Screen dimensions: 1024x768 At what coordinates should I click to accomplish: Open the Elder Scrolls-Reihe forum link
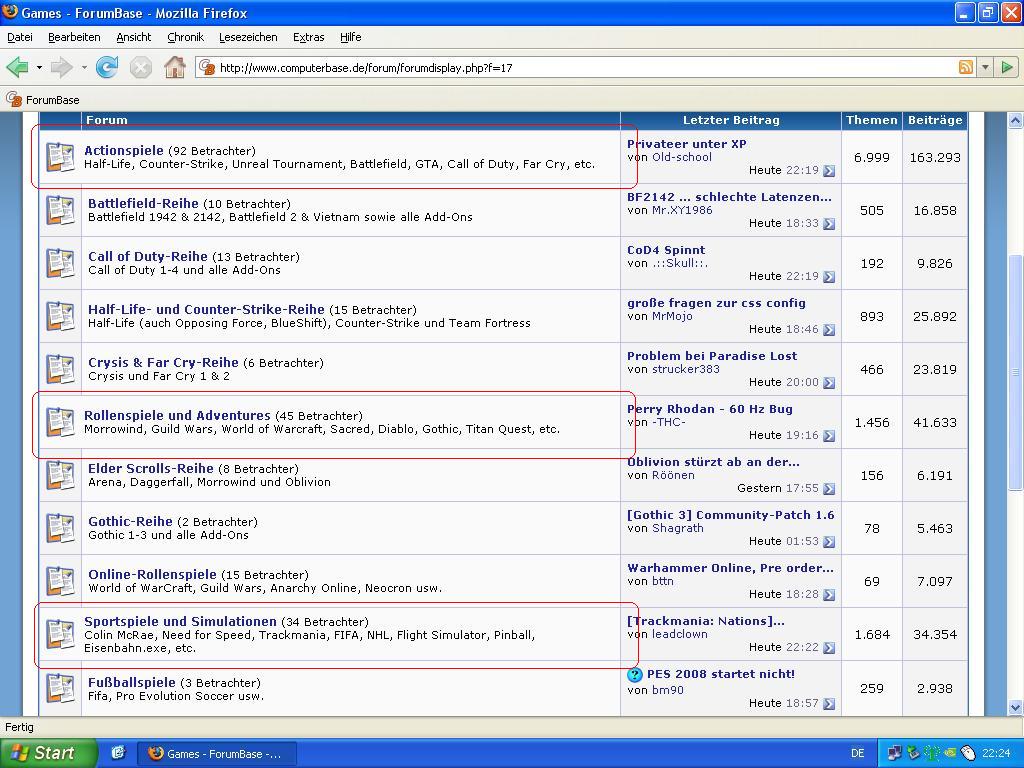[151, 468]
